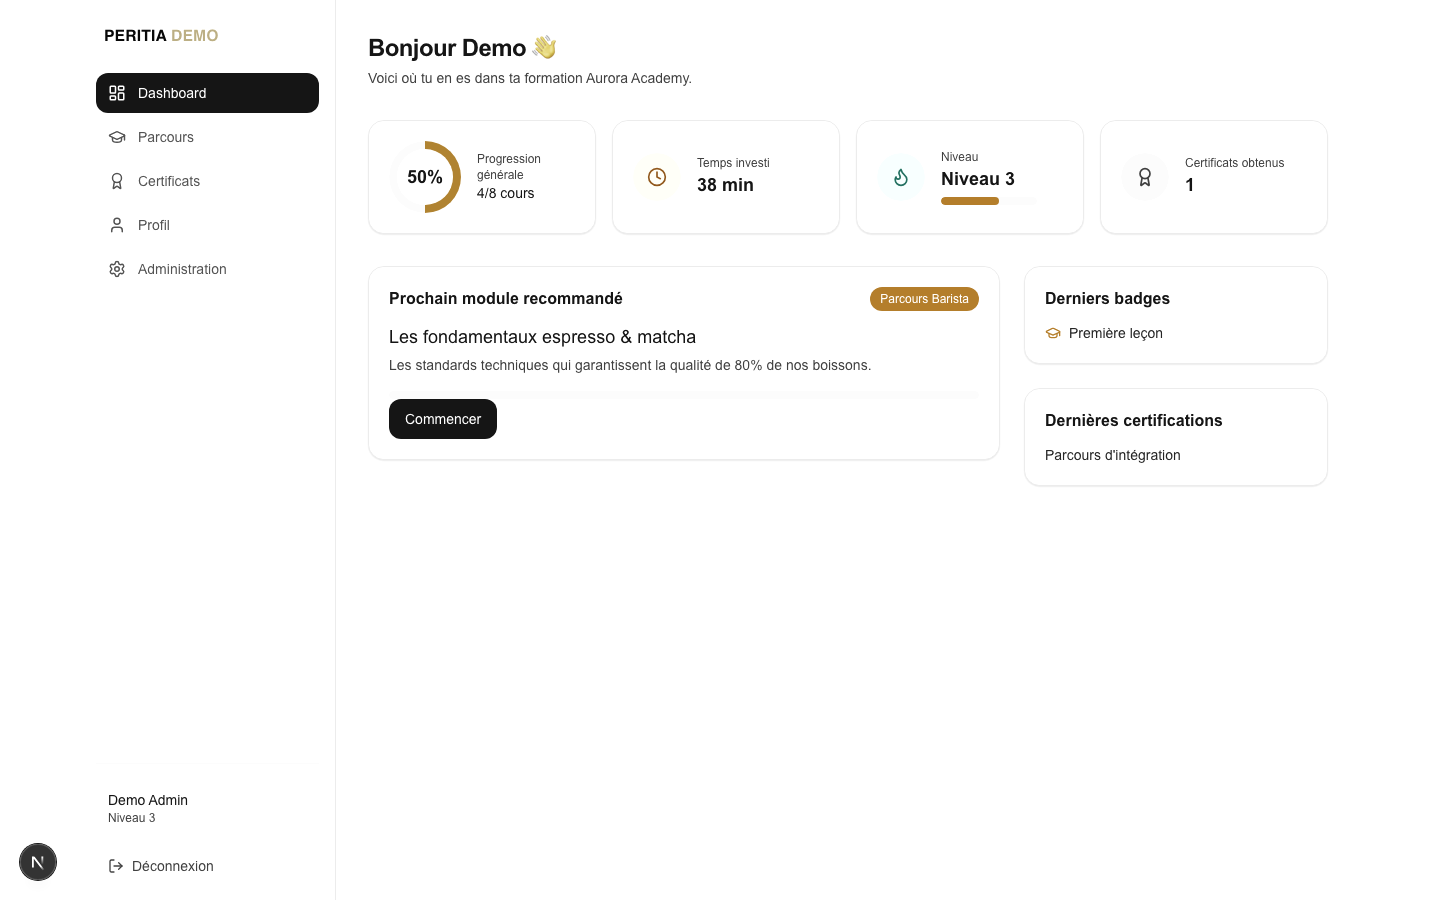
Task: Click the Dashboard grid icon in sidebar
Action: (x=117, y=93)
